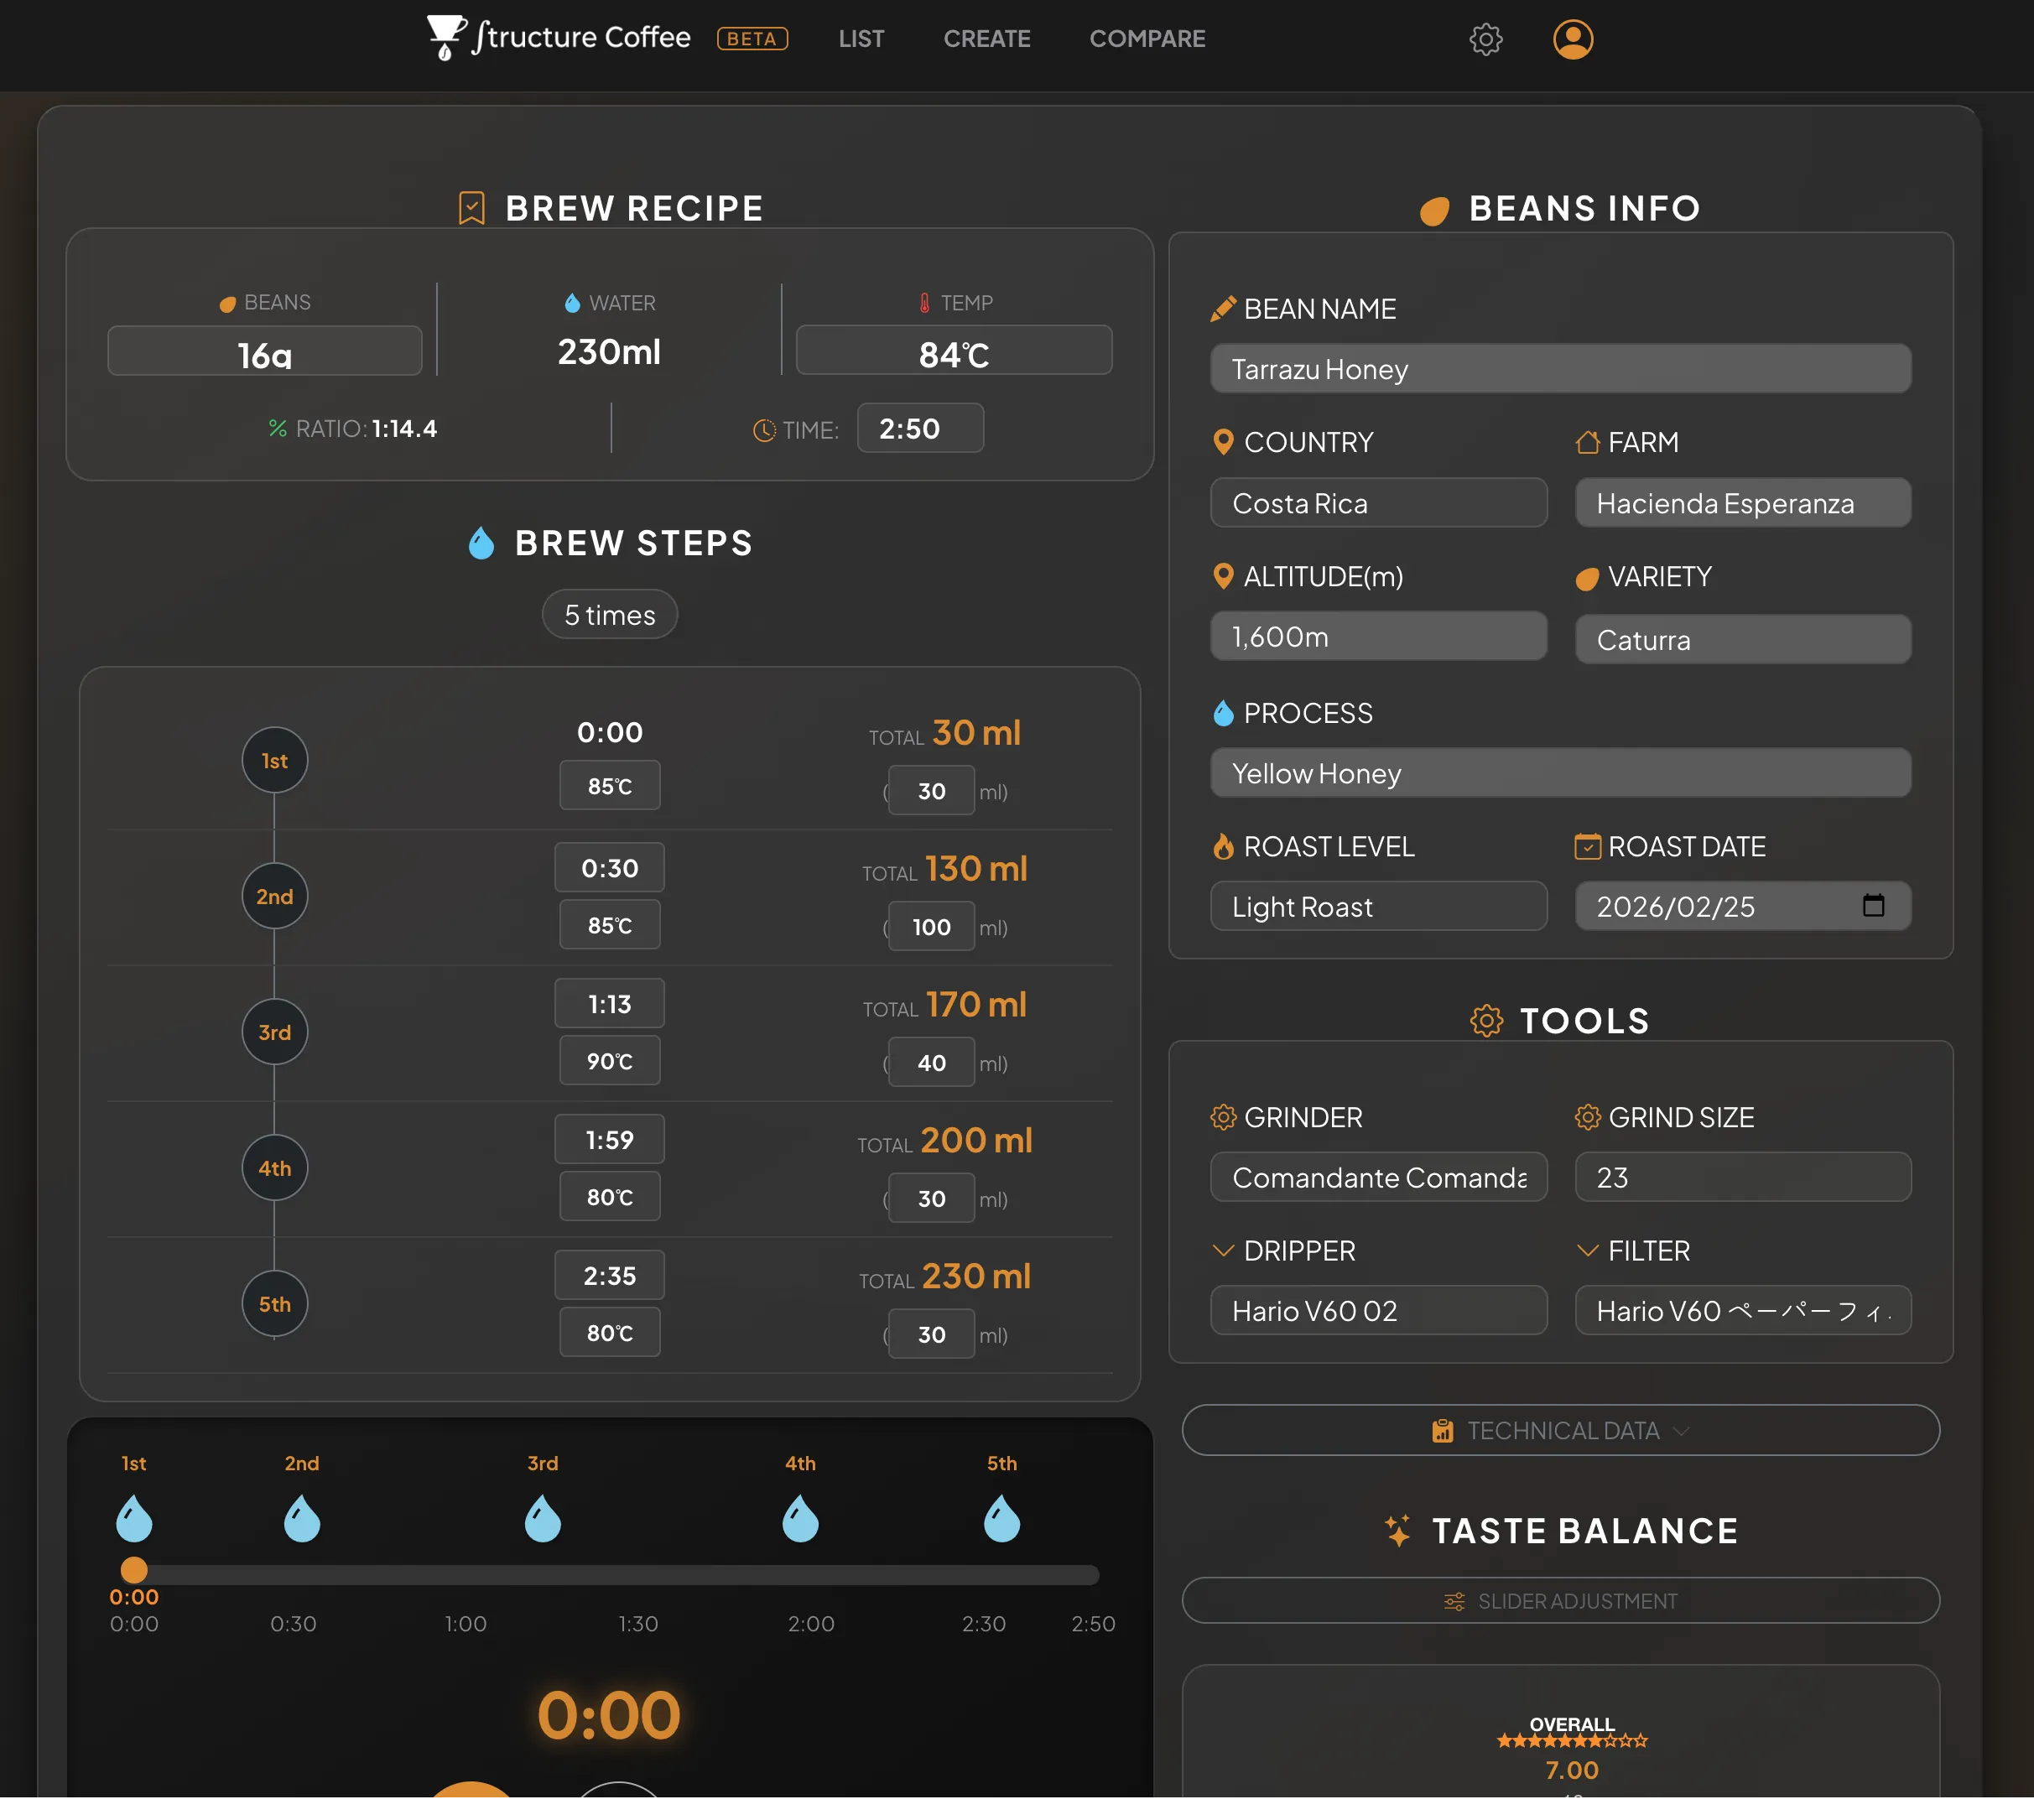Expand the Technical Data section

point(1560,1430)
